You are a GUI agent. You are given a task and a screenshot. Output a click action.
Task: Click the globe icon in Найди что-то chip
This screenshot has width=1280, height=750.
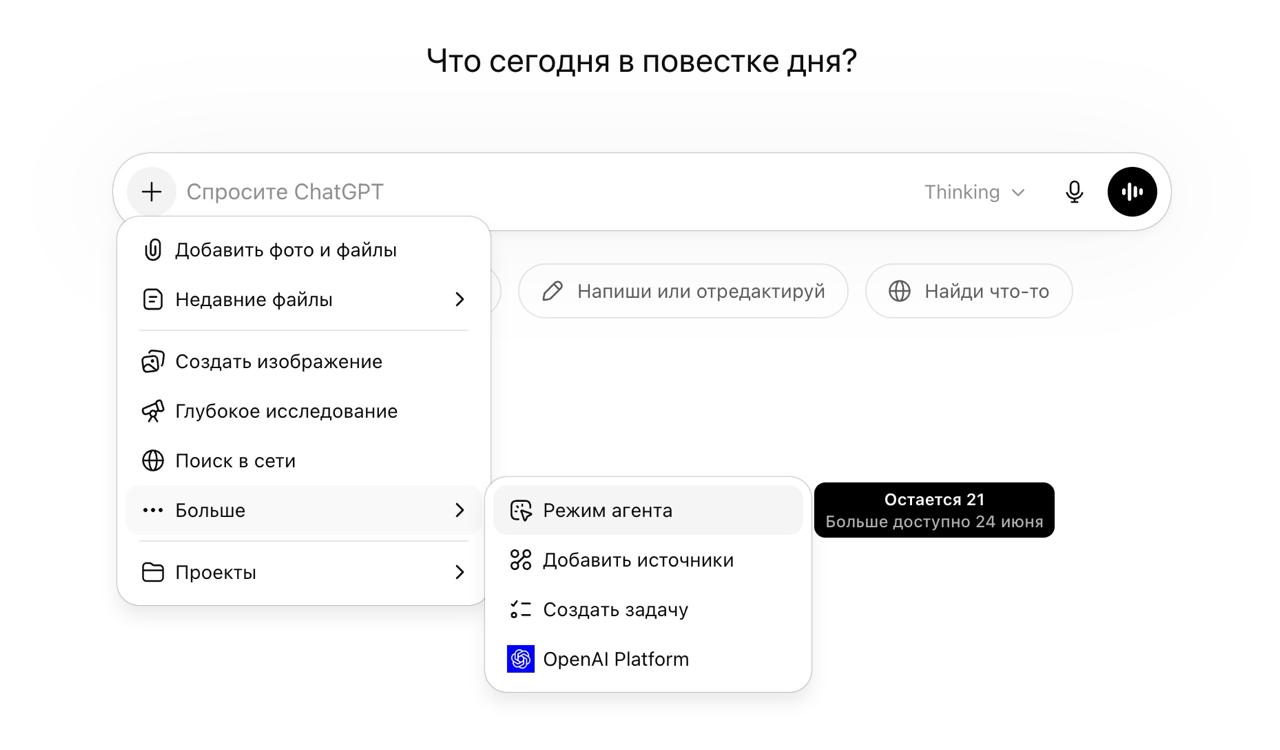(x=900, y=291)
